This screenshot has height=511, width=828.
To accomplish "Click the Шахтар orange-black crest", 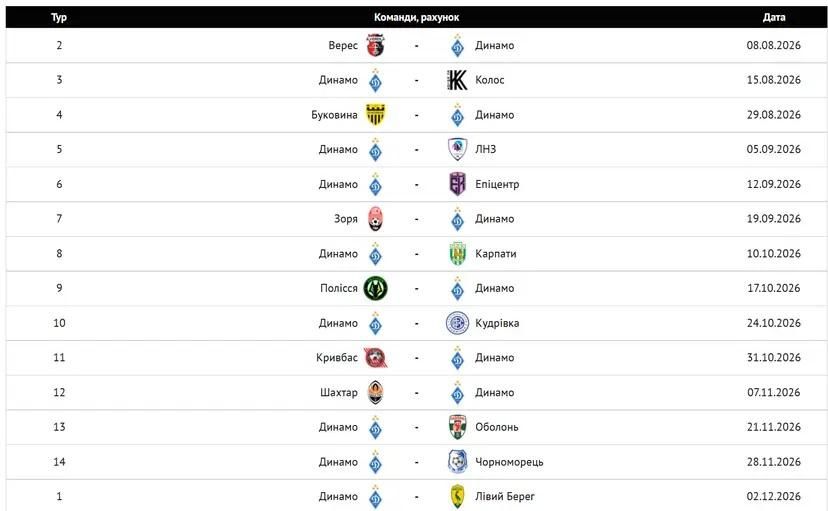I will 375,393.
